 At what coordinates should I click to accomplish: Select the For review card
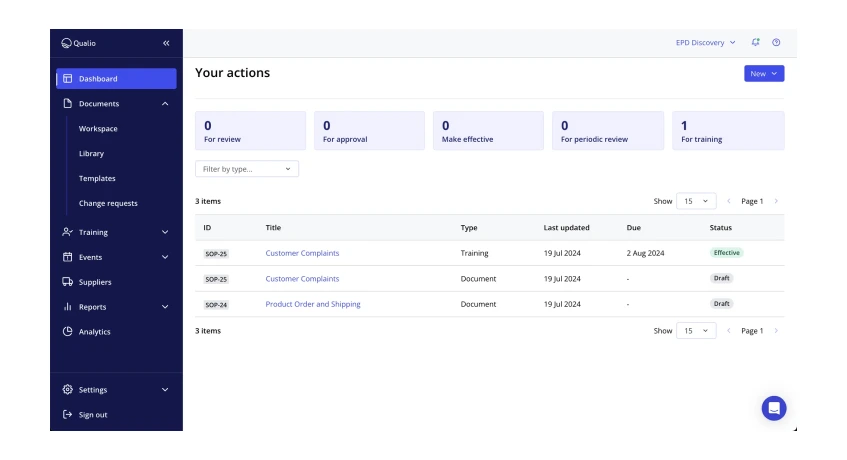251,131
